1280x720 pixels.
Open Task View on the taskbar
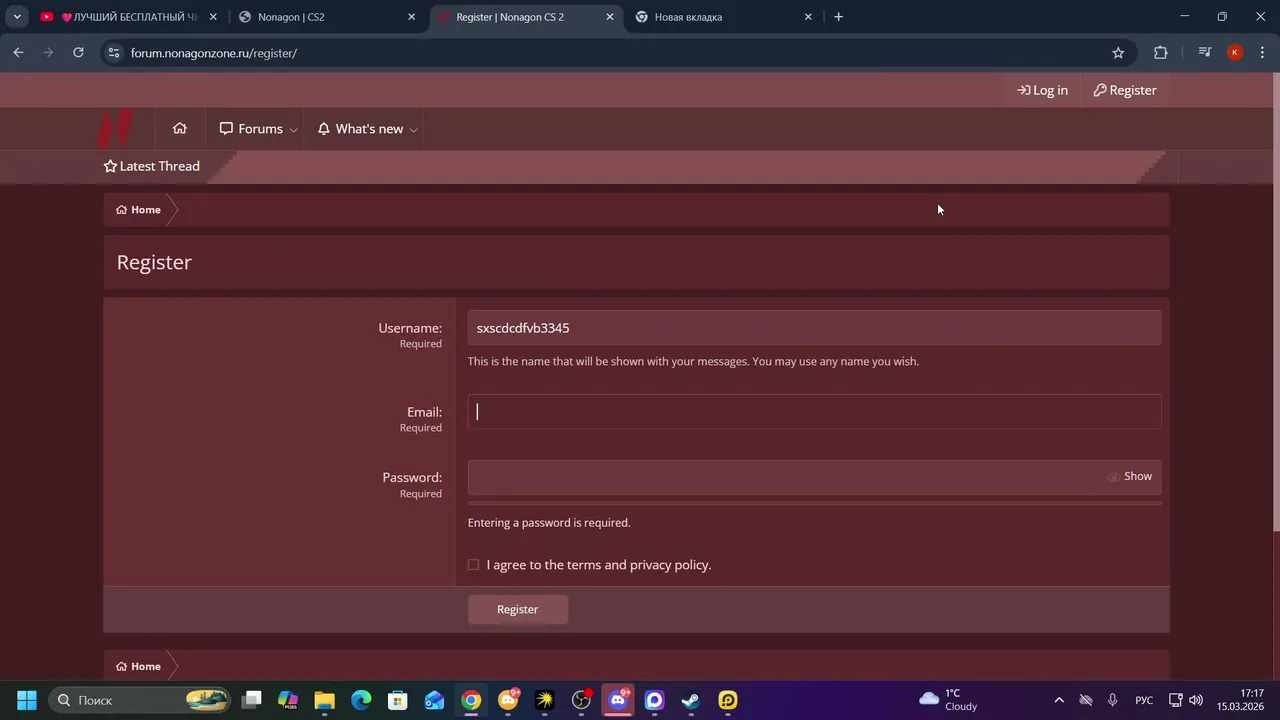pyautogui.click(x=251, y=700)
